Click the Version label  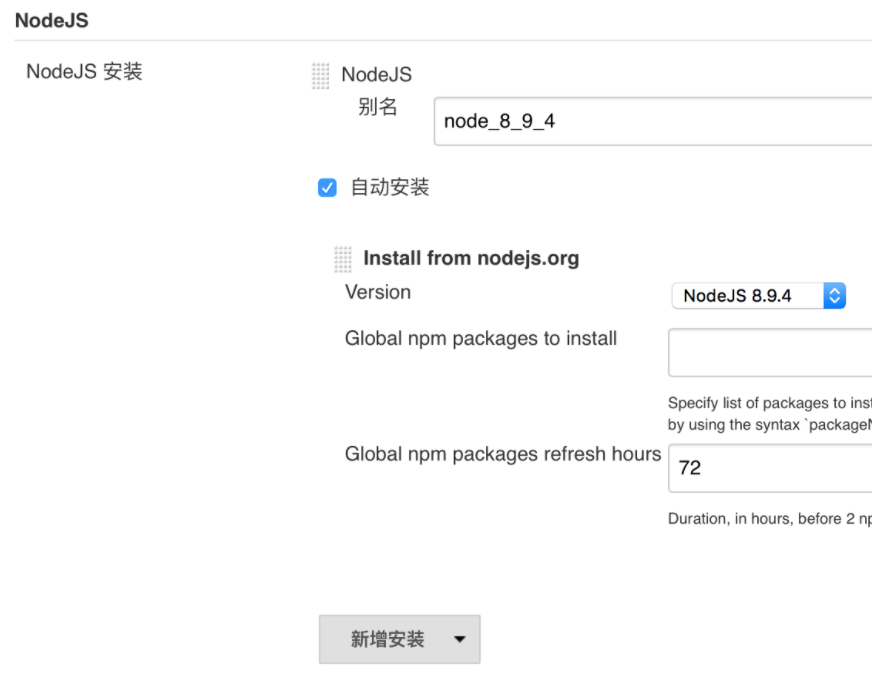(378, 293)
